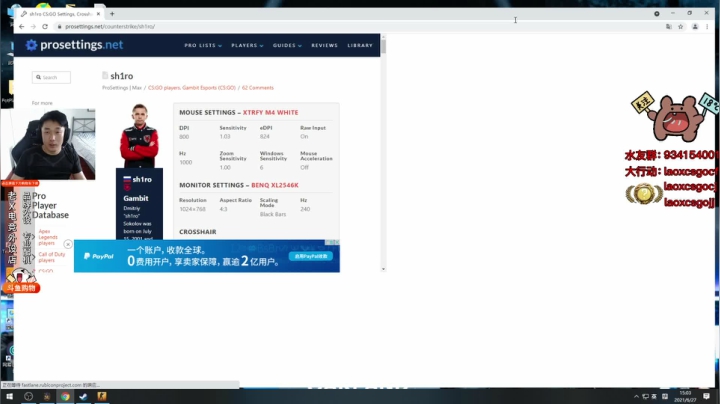Show hidden tray icons chevron
Image resolution: width=720 pixels, height=404 pixels.
636,396
